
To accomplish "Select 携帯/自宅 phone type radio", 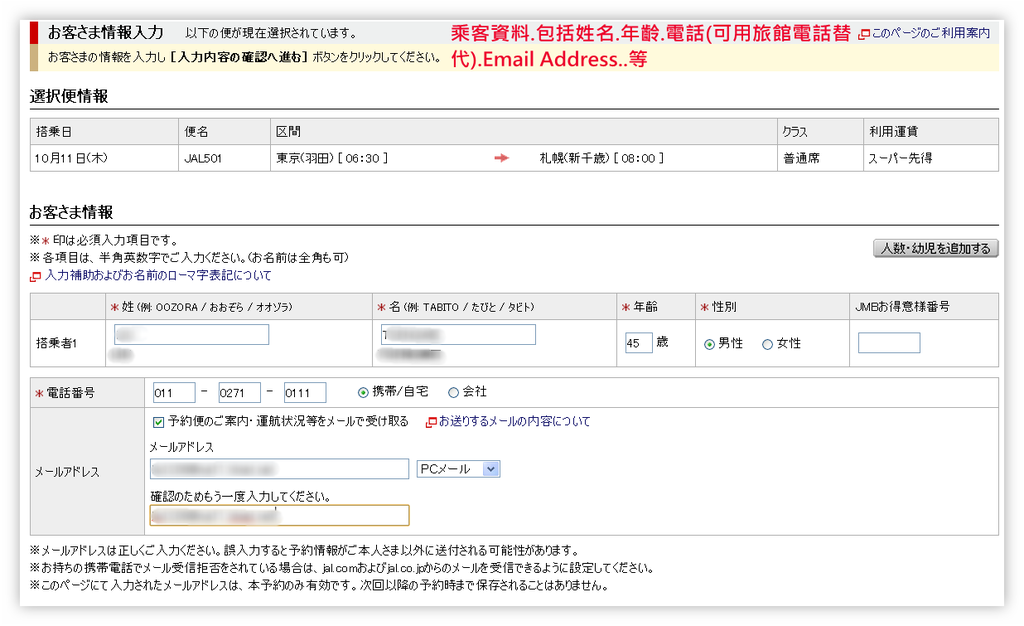I will pos(363,392).
